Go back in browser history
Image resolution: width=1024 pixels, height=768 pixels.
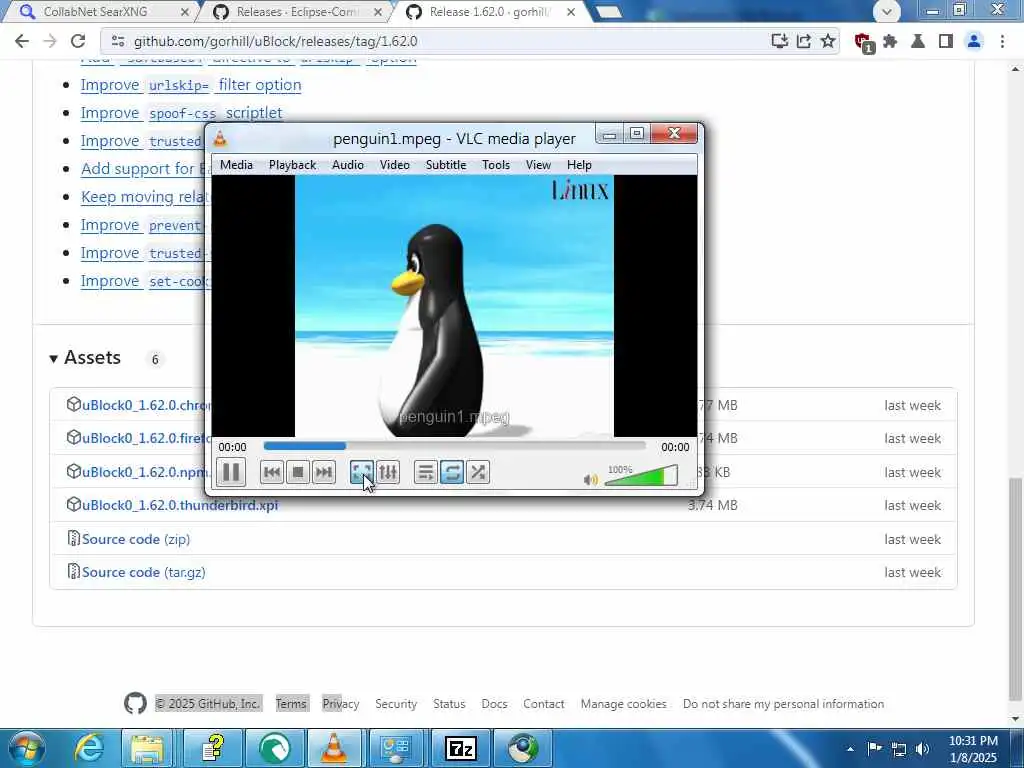coord(22,41)
